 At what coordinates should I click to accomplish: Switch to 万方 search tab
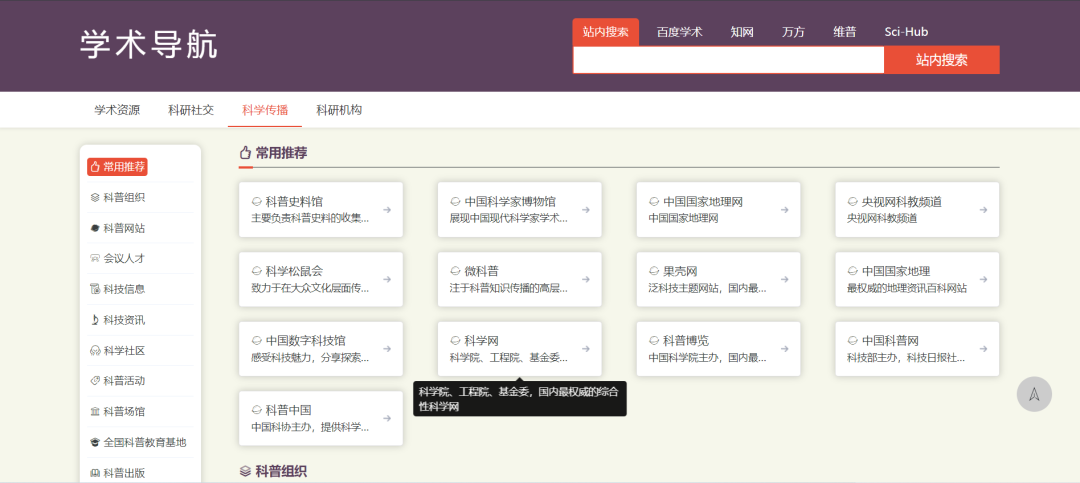pos(793,32)
